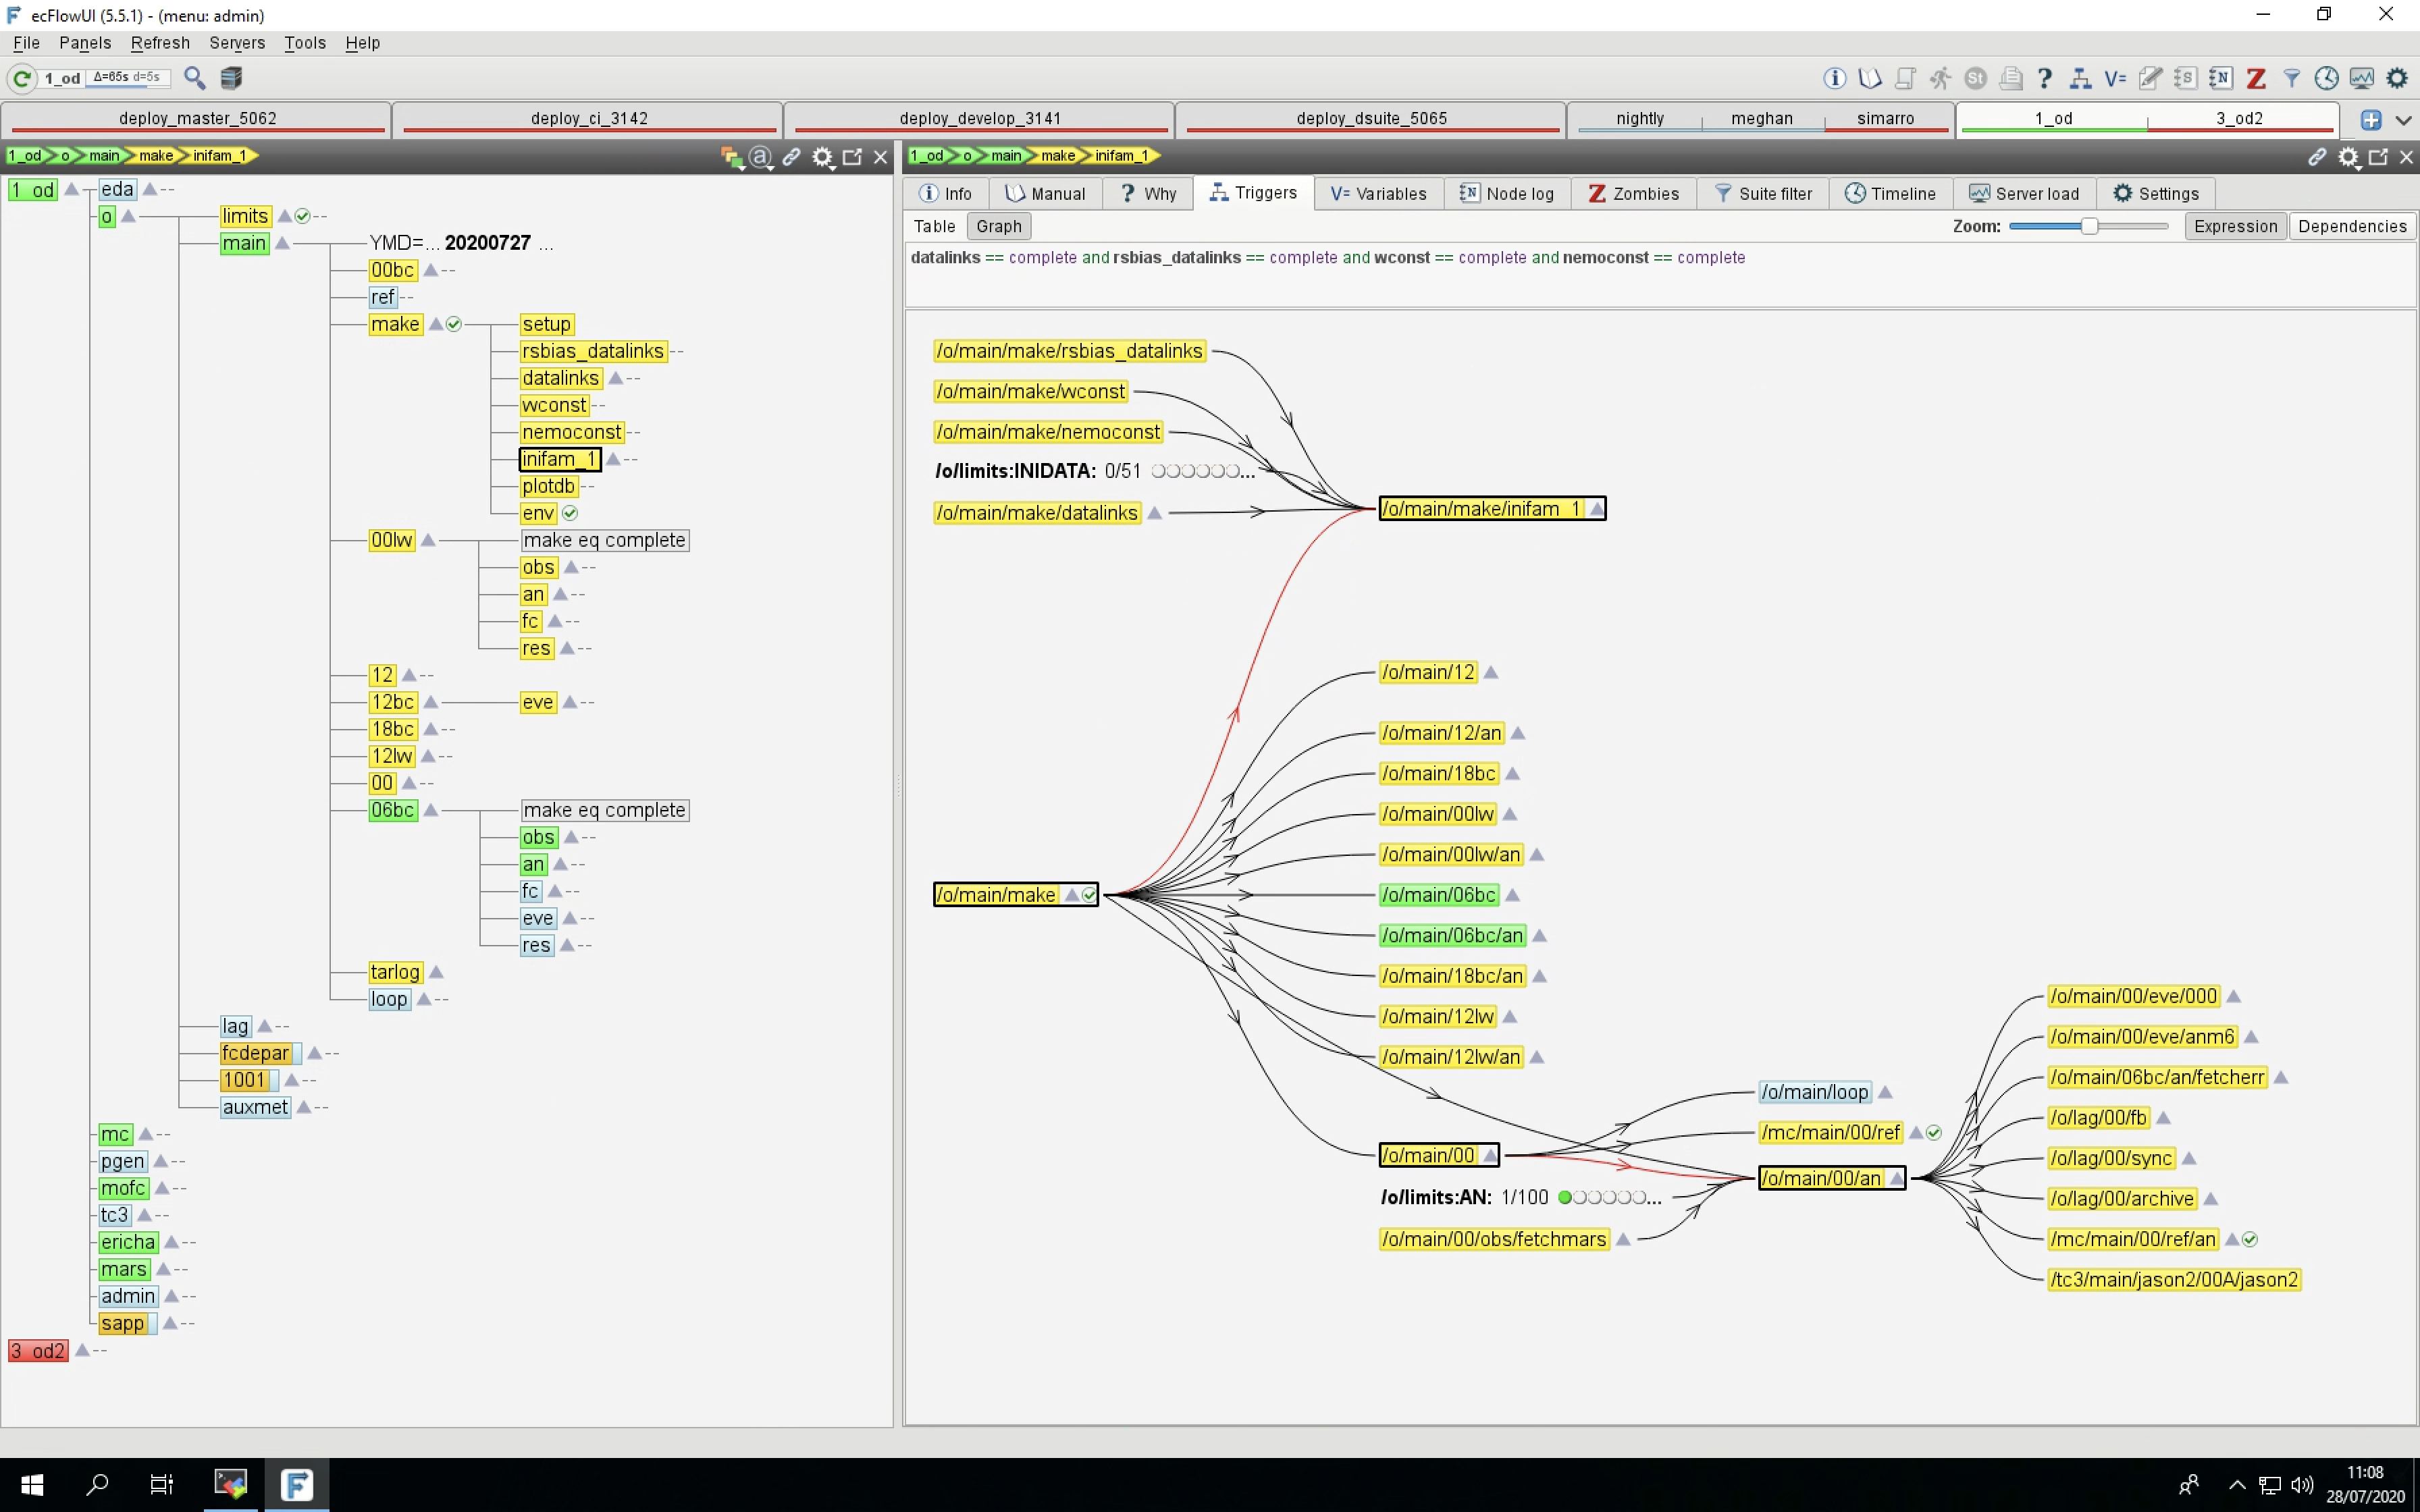The height and width of the screenshot is (1512, 2420).
Task: Select the plotdb node in the tree
Action: pos(548,486)
